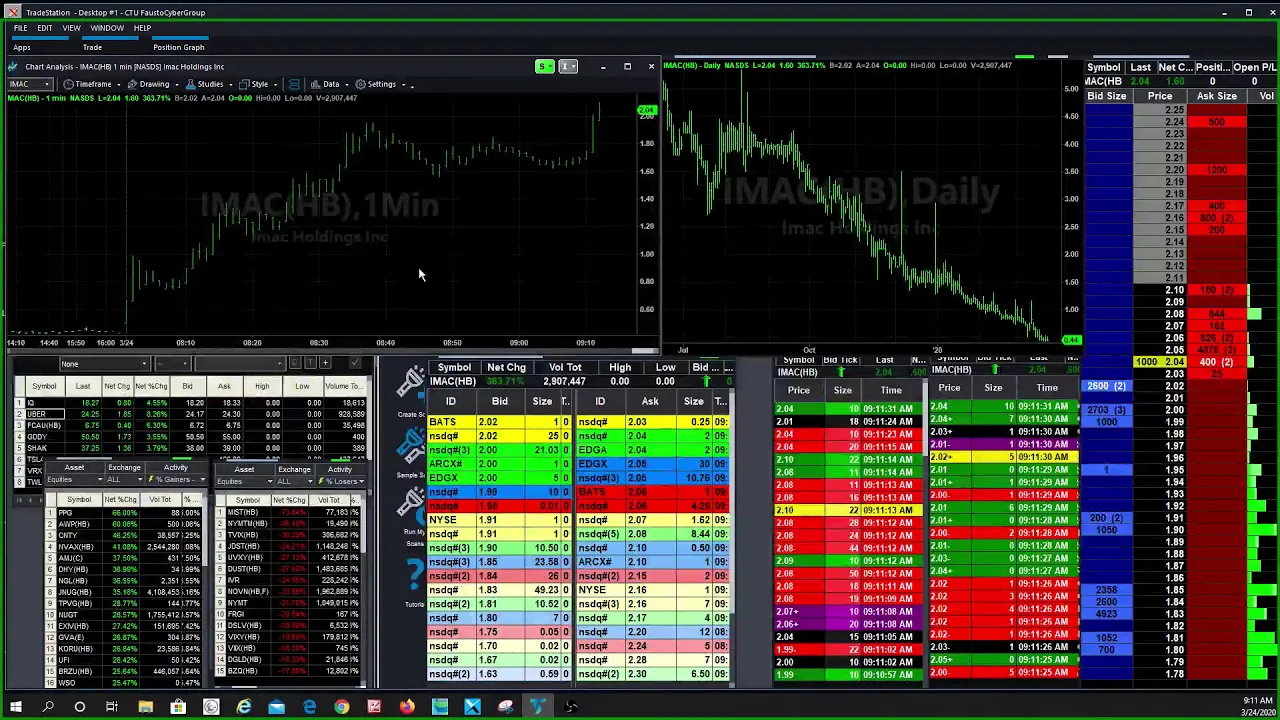Click the Studies flask icon
Screen dimensions: 1280x720
click(190, 84)
